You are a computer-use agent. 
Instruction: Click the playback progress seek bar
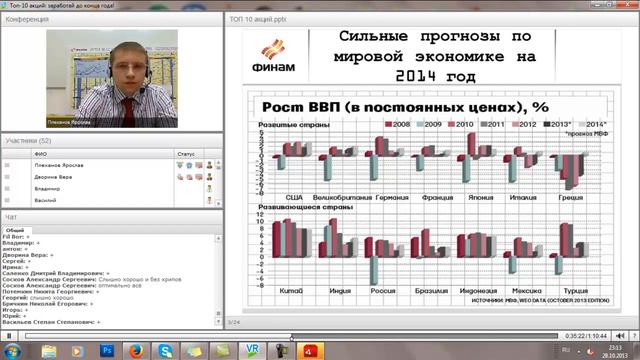click(291, 336)
